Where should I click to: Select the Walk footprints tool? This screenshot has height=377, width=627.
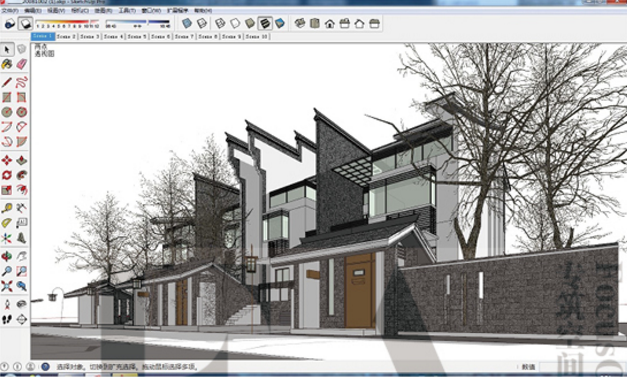tap(7, 319)
